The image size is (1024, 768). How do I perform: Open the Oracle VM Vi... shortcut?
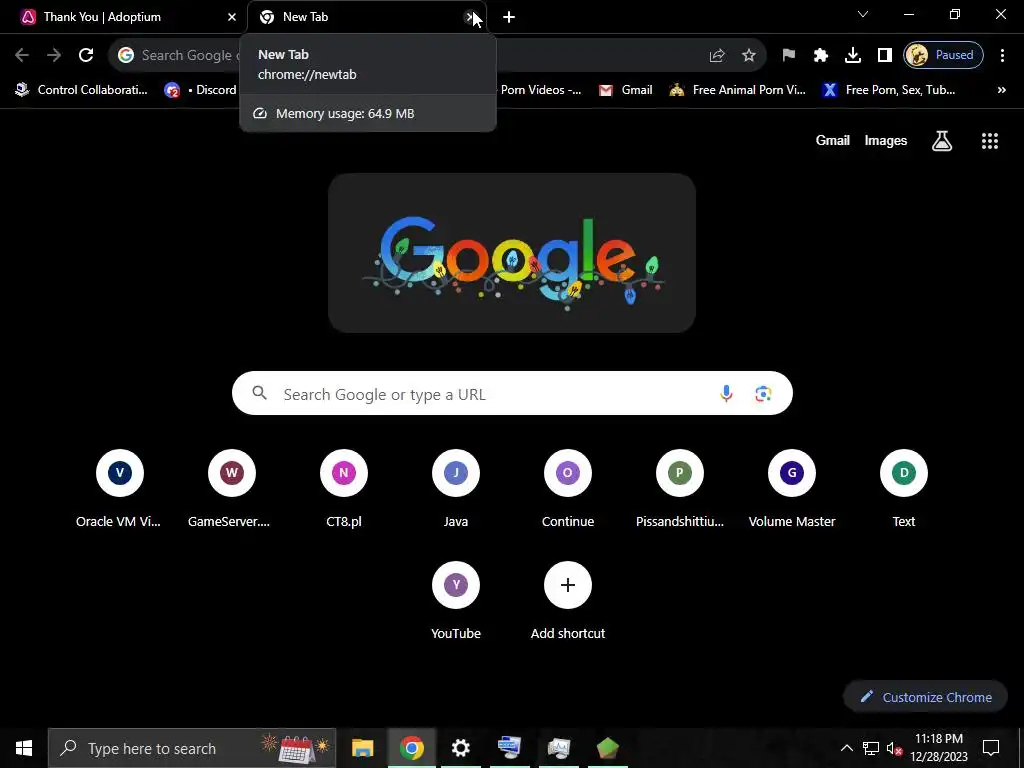(119, 488)
